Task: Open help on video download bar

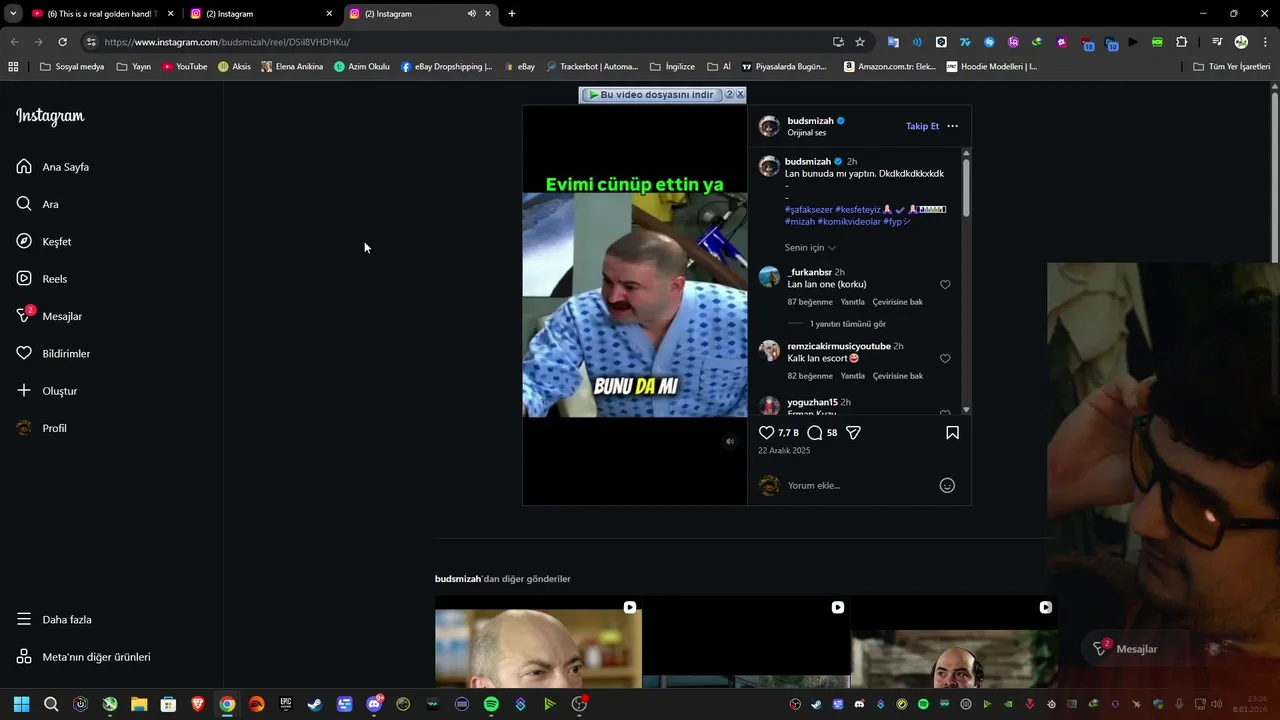Action: tap(729, 94)
